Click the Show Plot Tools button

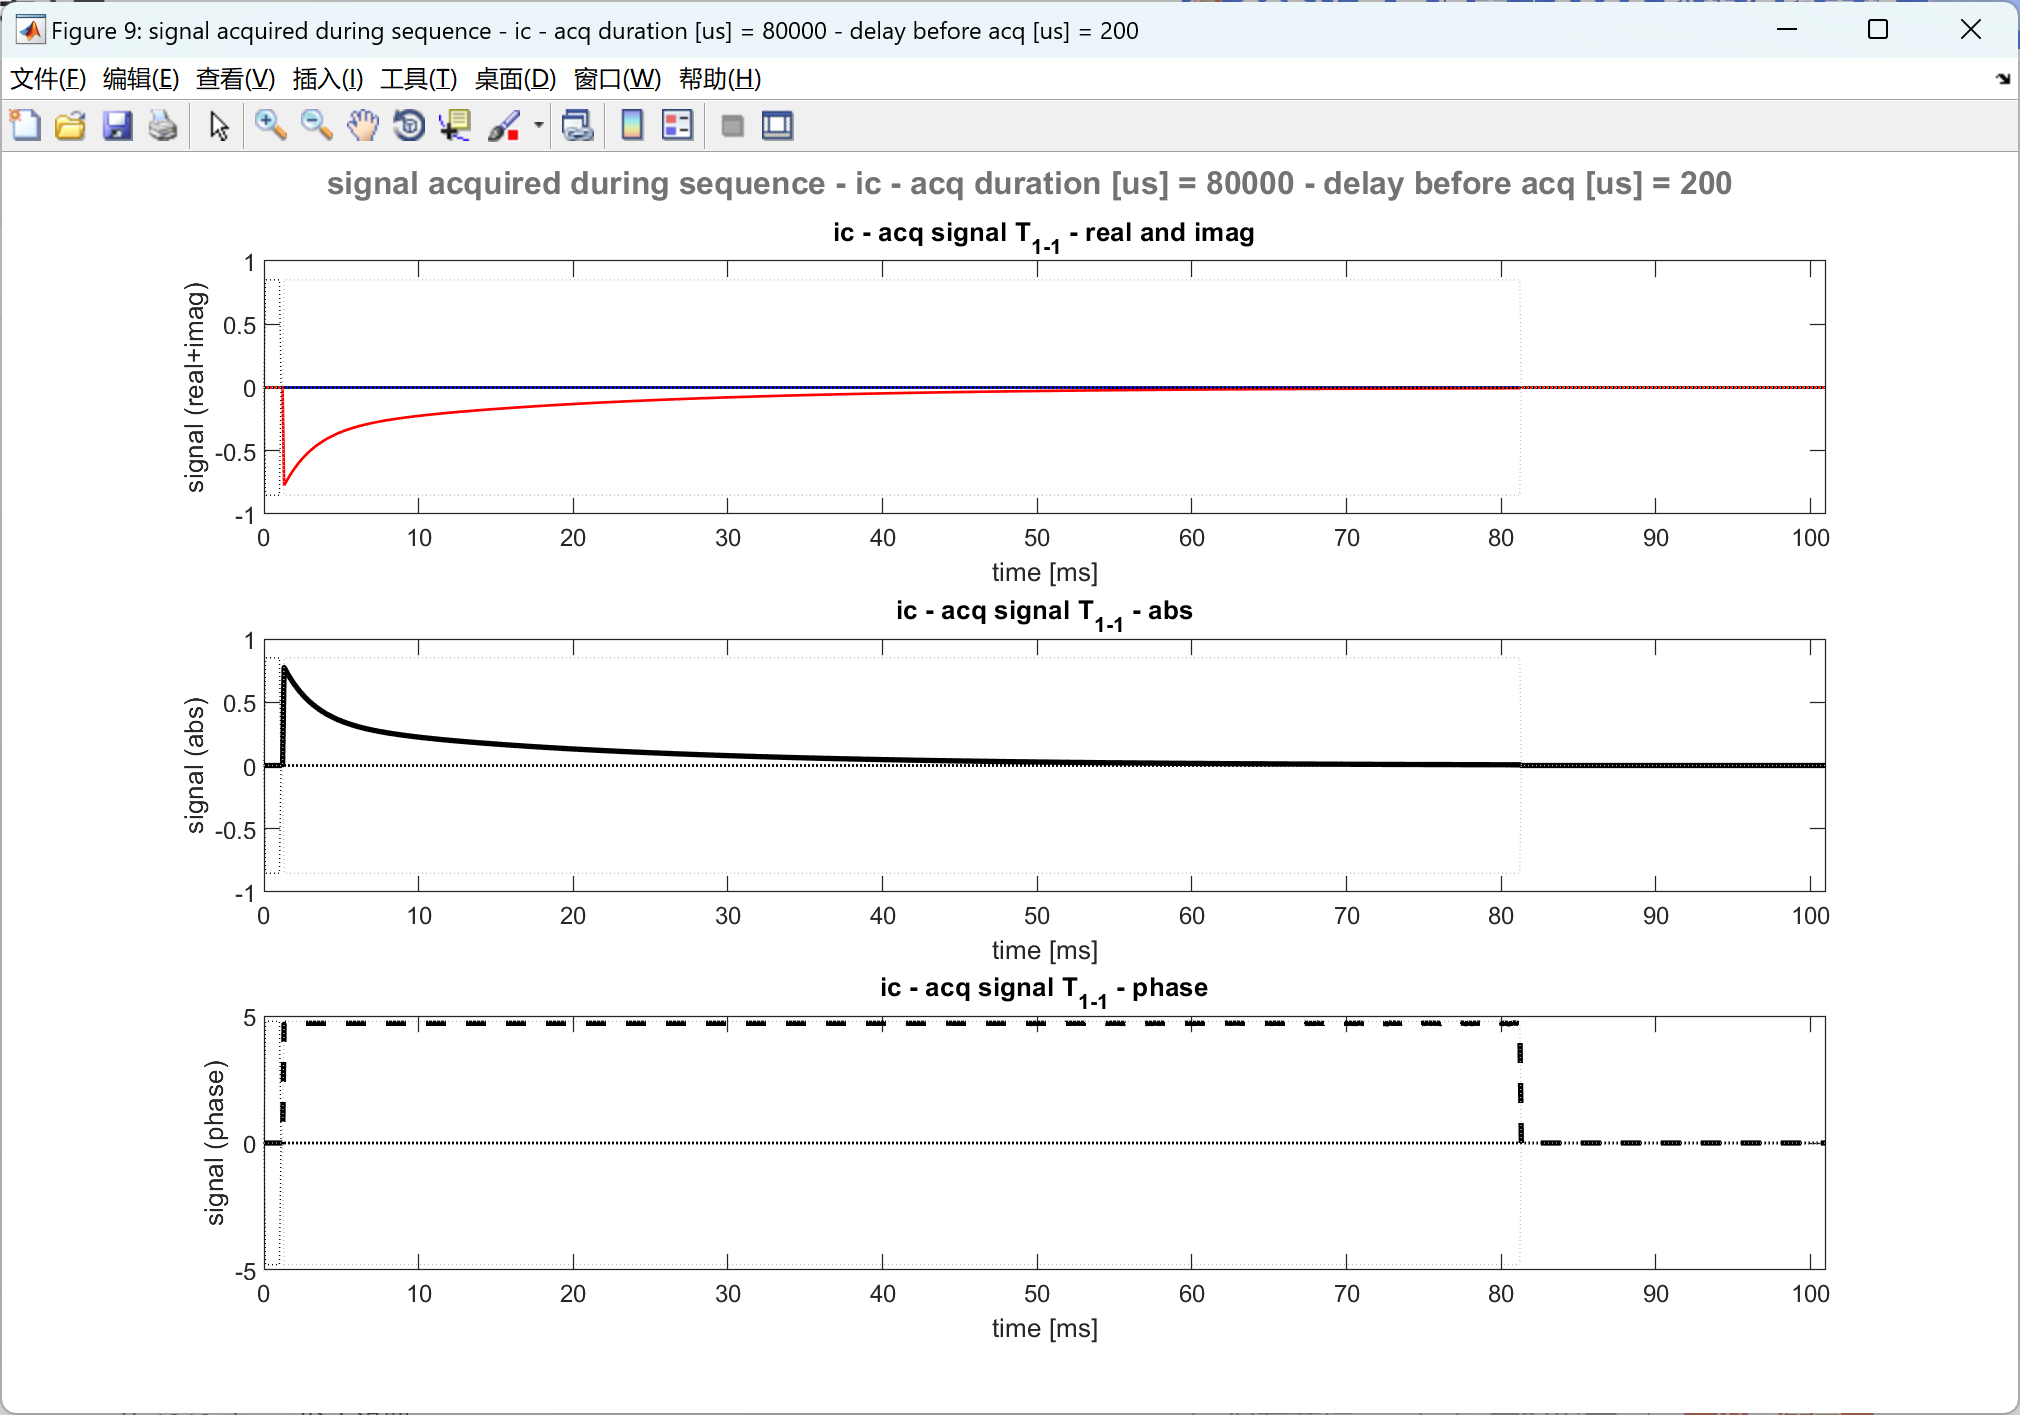click(x=777, y=126)
